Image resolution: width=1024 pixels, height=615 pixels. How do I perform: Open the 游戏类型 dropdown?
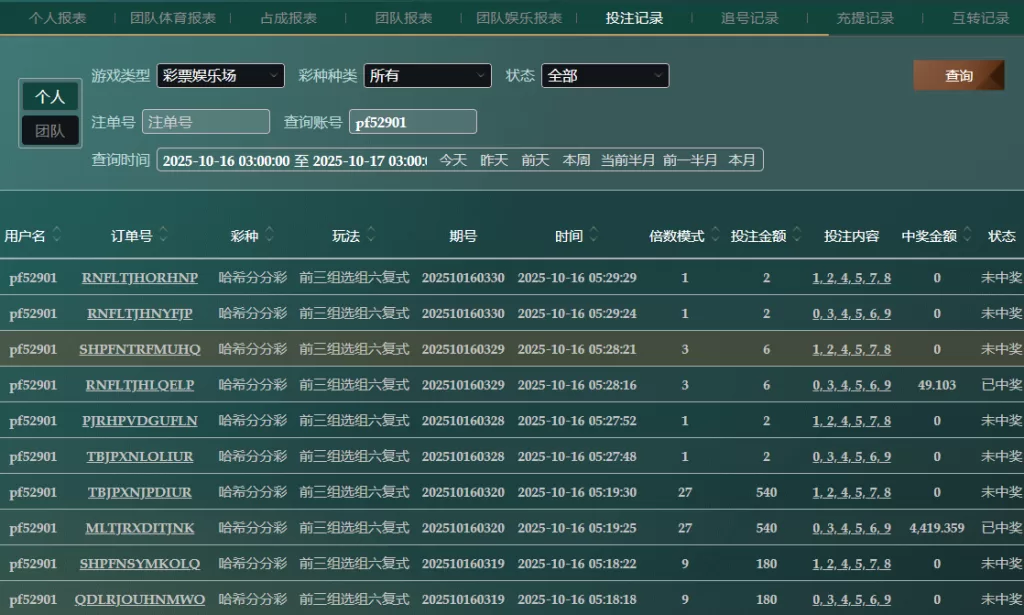click(x=220, y=76)
